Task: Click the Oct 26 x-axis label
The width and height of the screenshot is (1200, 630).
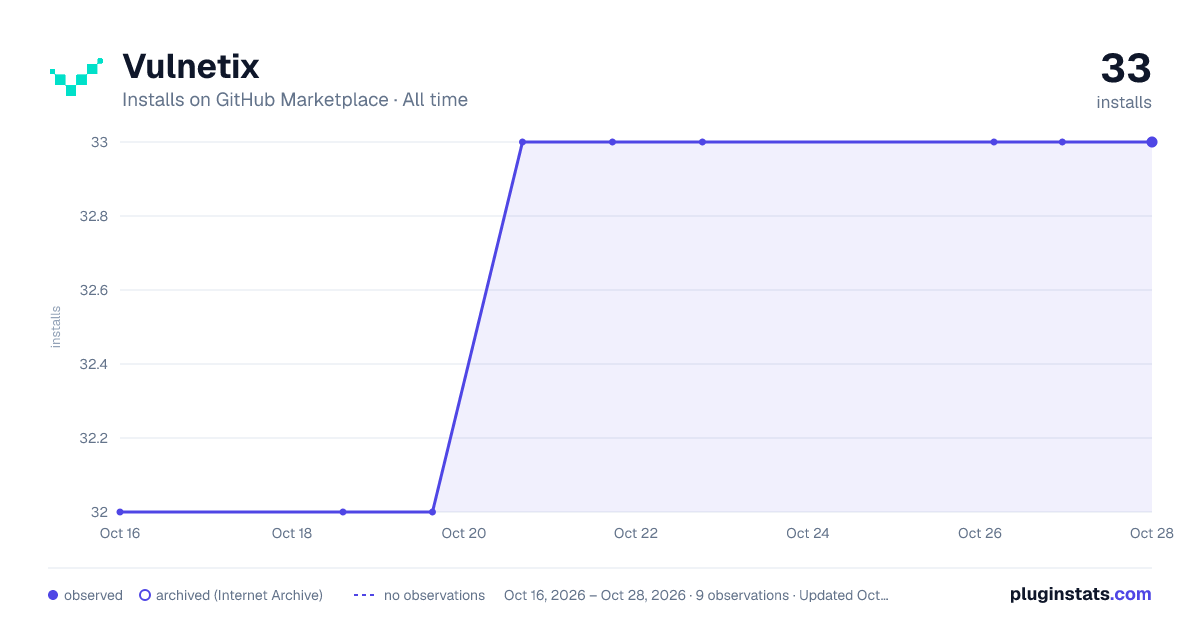Action: click(x=980, y=533)
